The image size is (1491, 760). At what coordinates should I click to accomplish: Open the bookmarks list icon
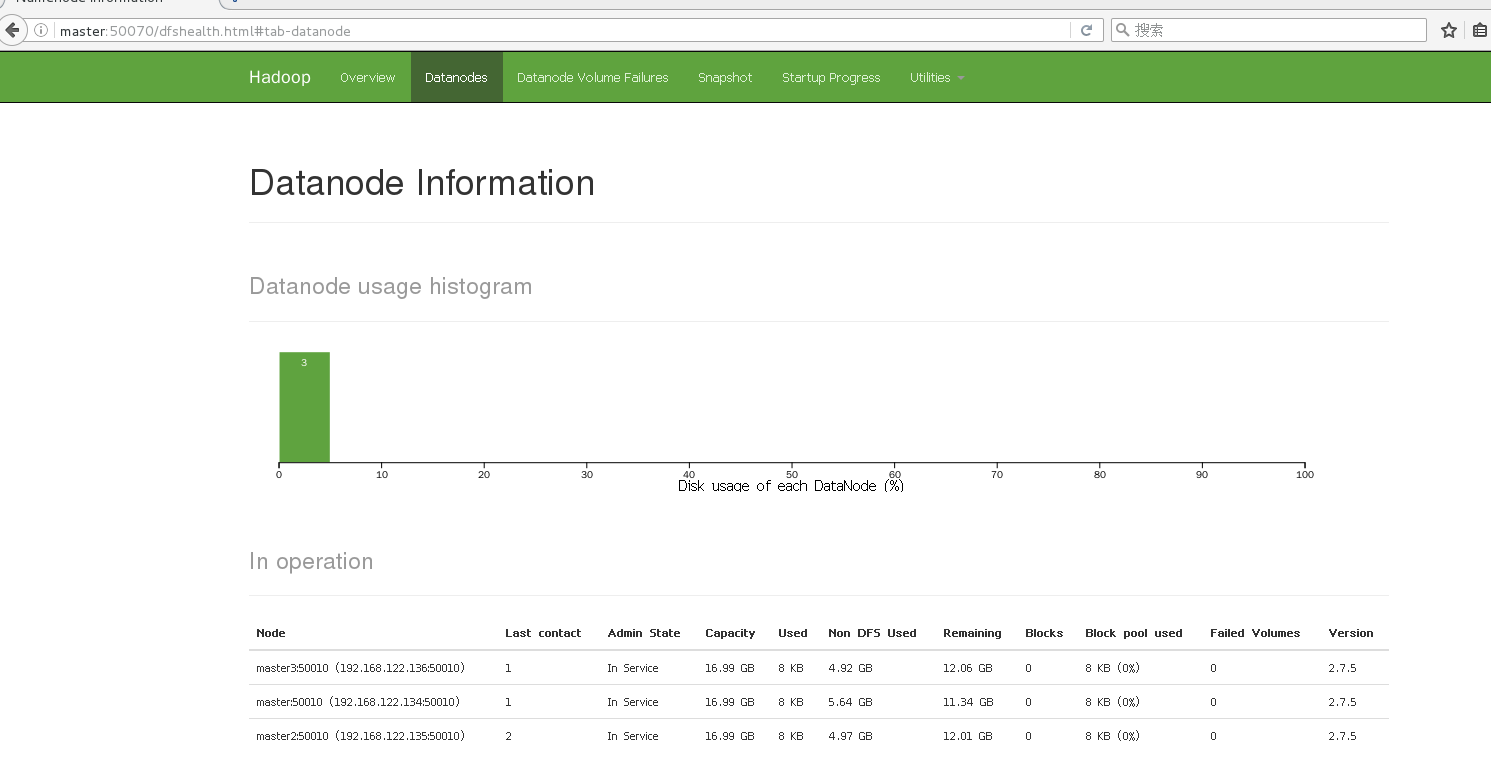[x=1480, y=31]
